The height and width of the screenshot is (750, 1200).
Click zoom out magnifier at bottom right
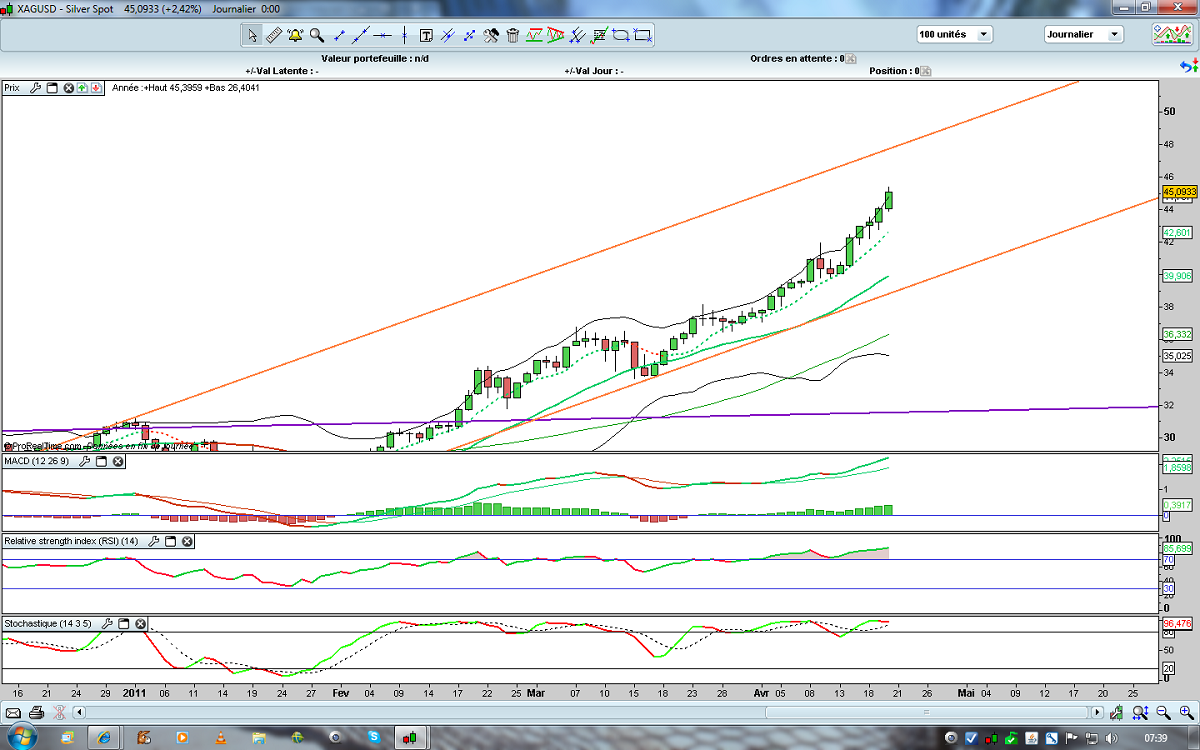pos(1163,713)
